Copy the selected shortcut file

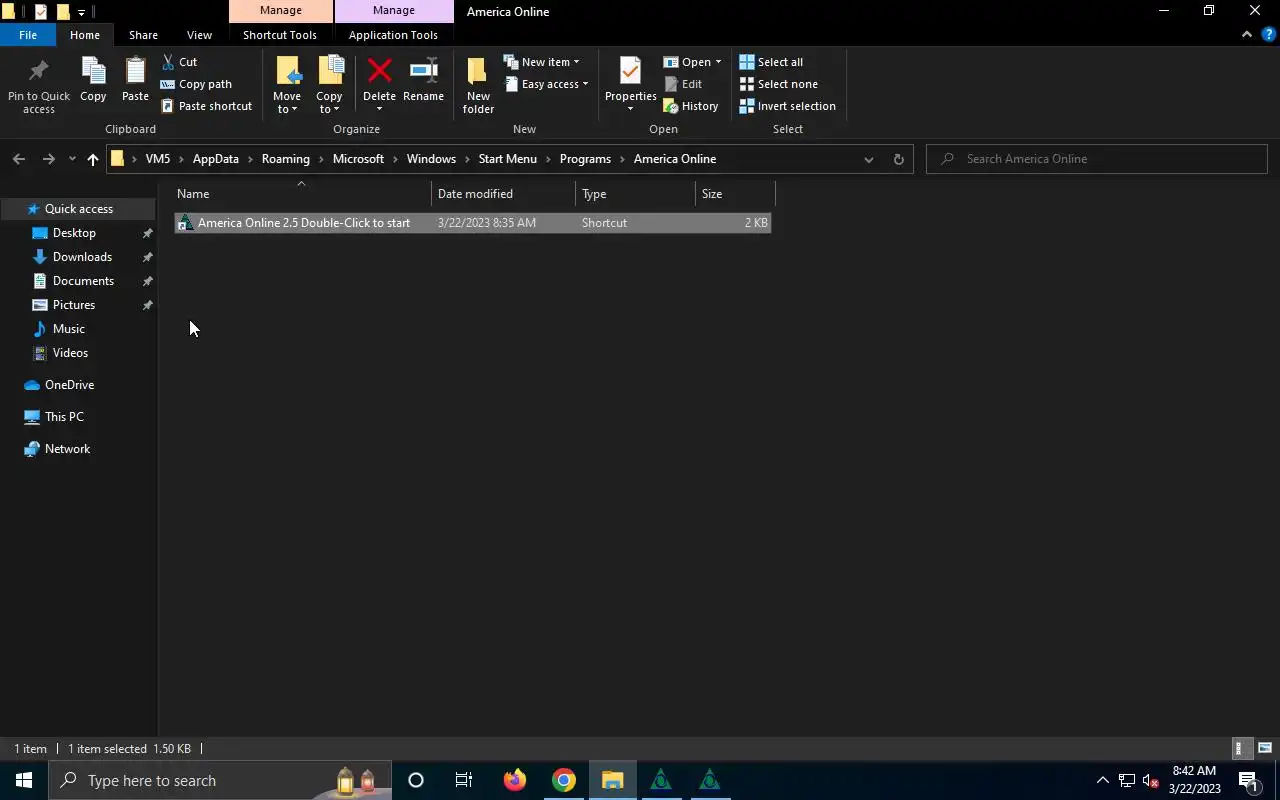pyautogui.click(x=93, y=80)
